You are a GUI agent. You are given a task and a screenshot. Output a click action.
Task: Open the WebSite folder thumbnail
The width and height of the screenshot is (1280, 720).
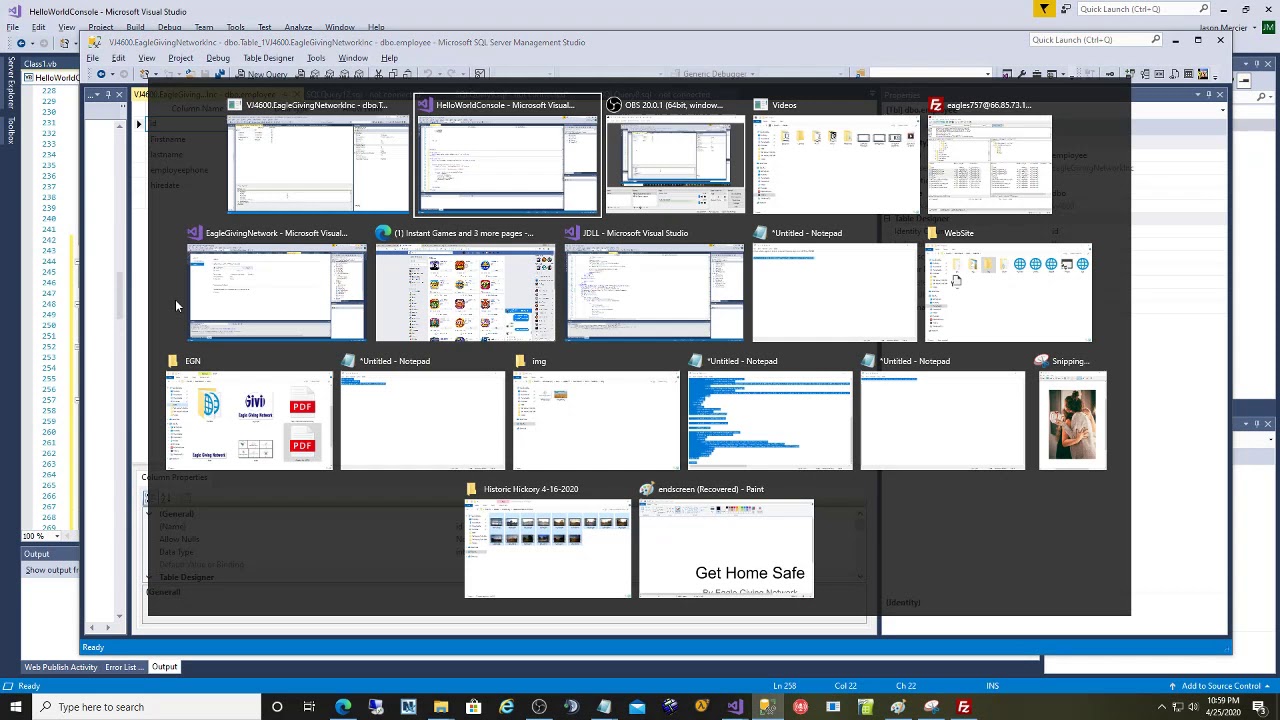[x=1008, y=293]
